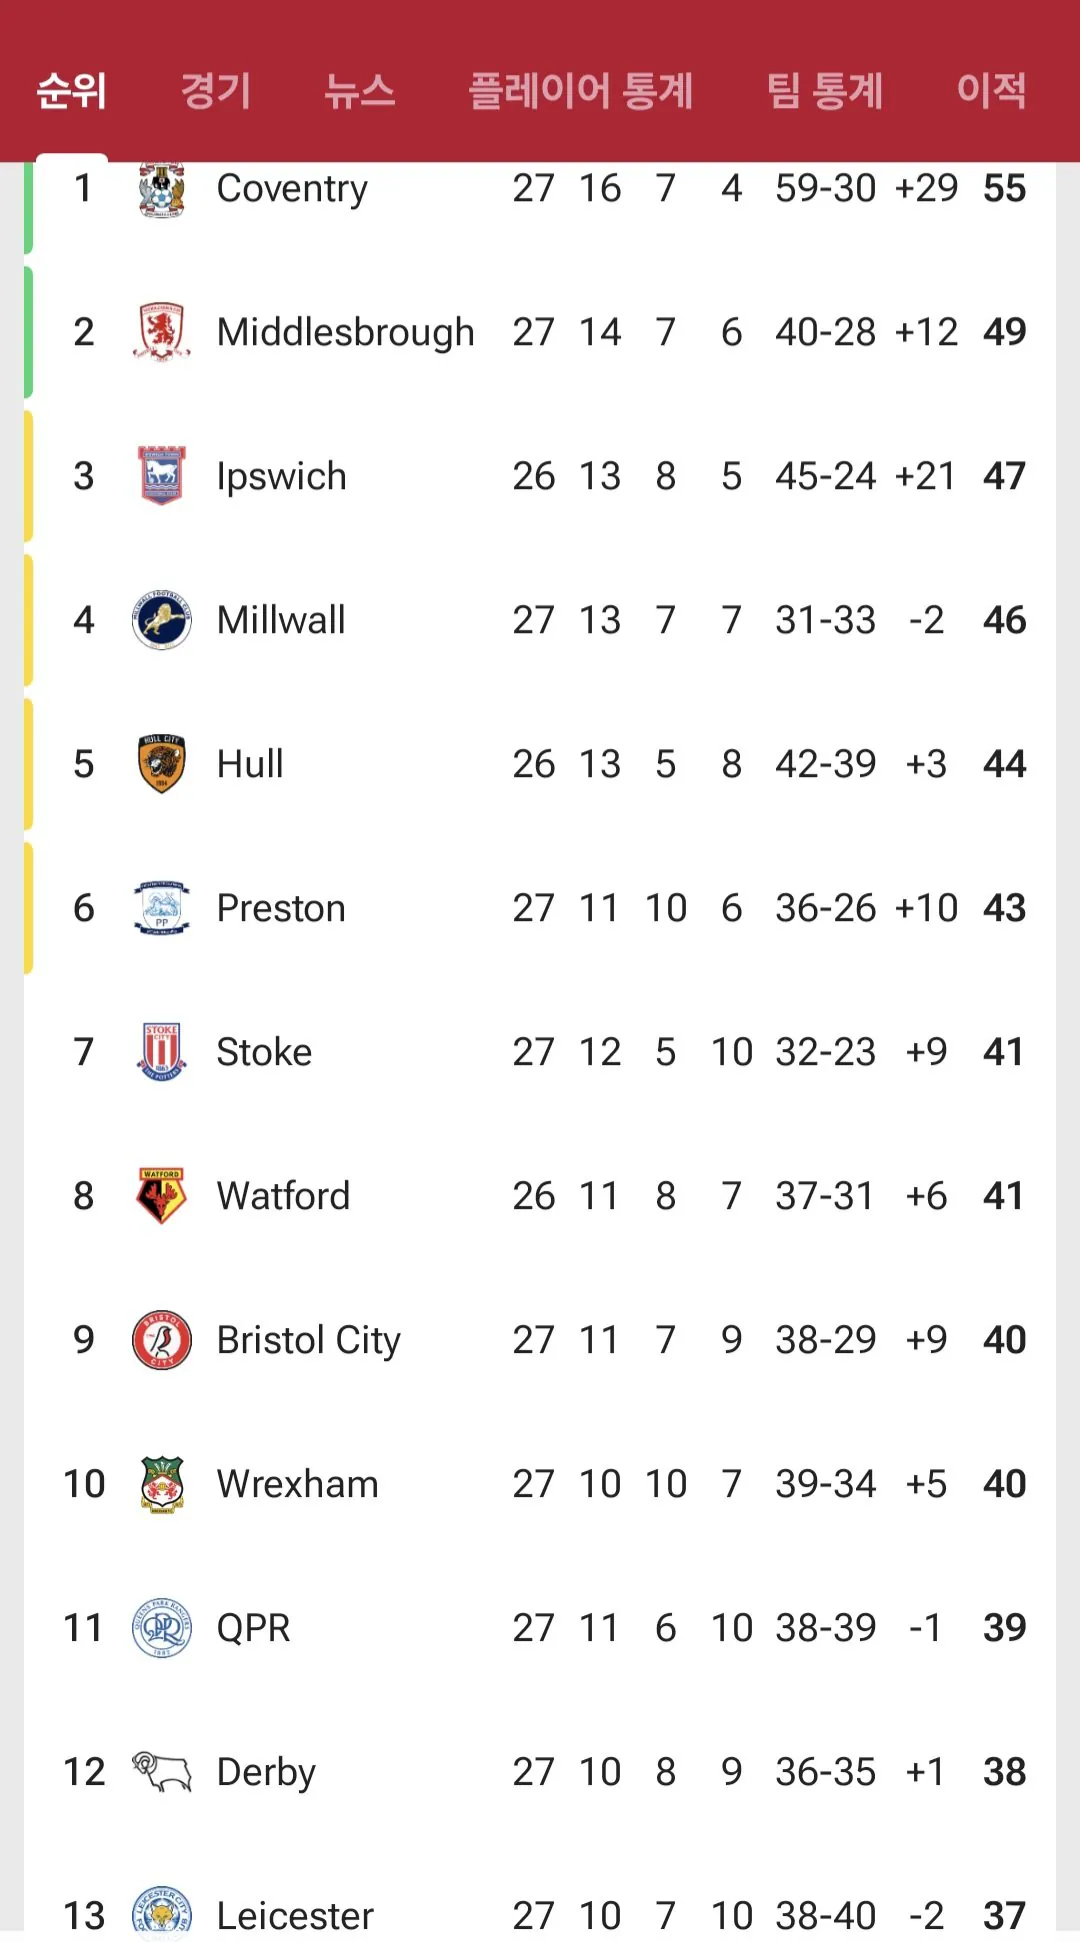Open the Coventry club crest
This screenshot has width=1080, height=1942.
point(161,190)
